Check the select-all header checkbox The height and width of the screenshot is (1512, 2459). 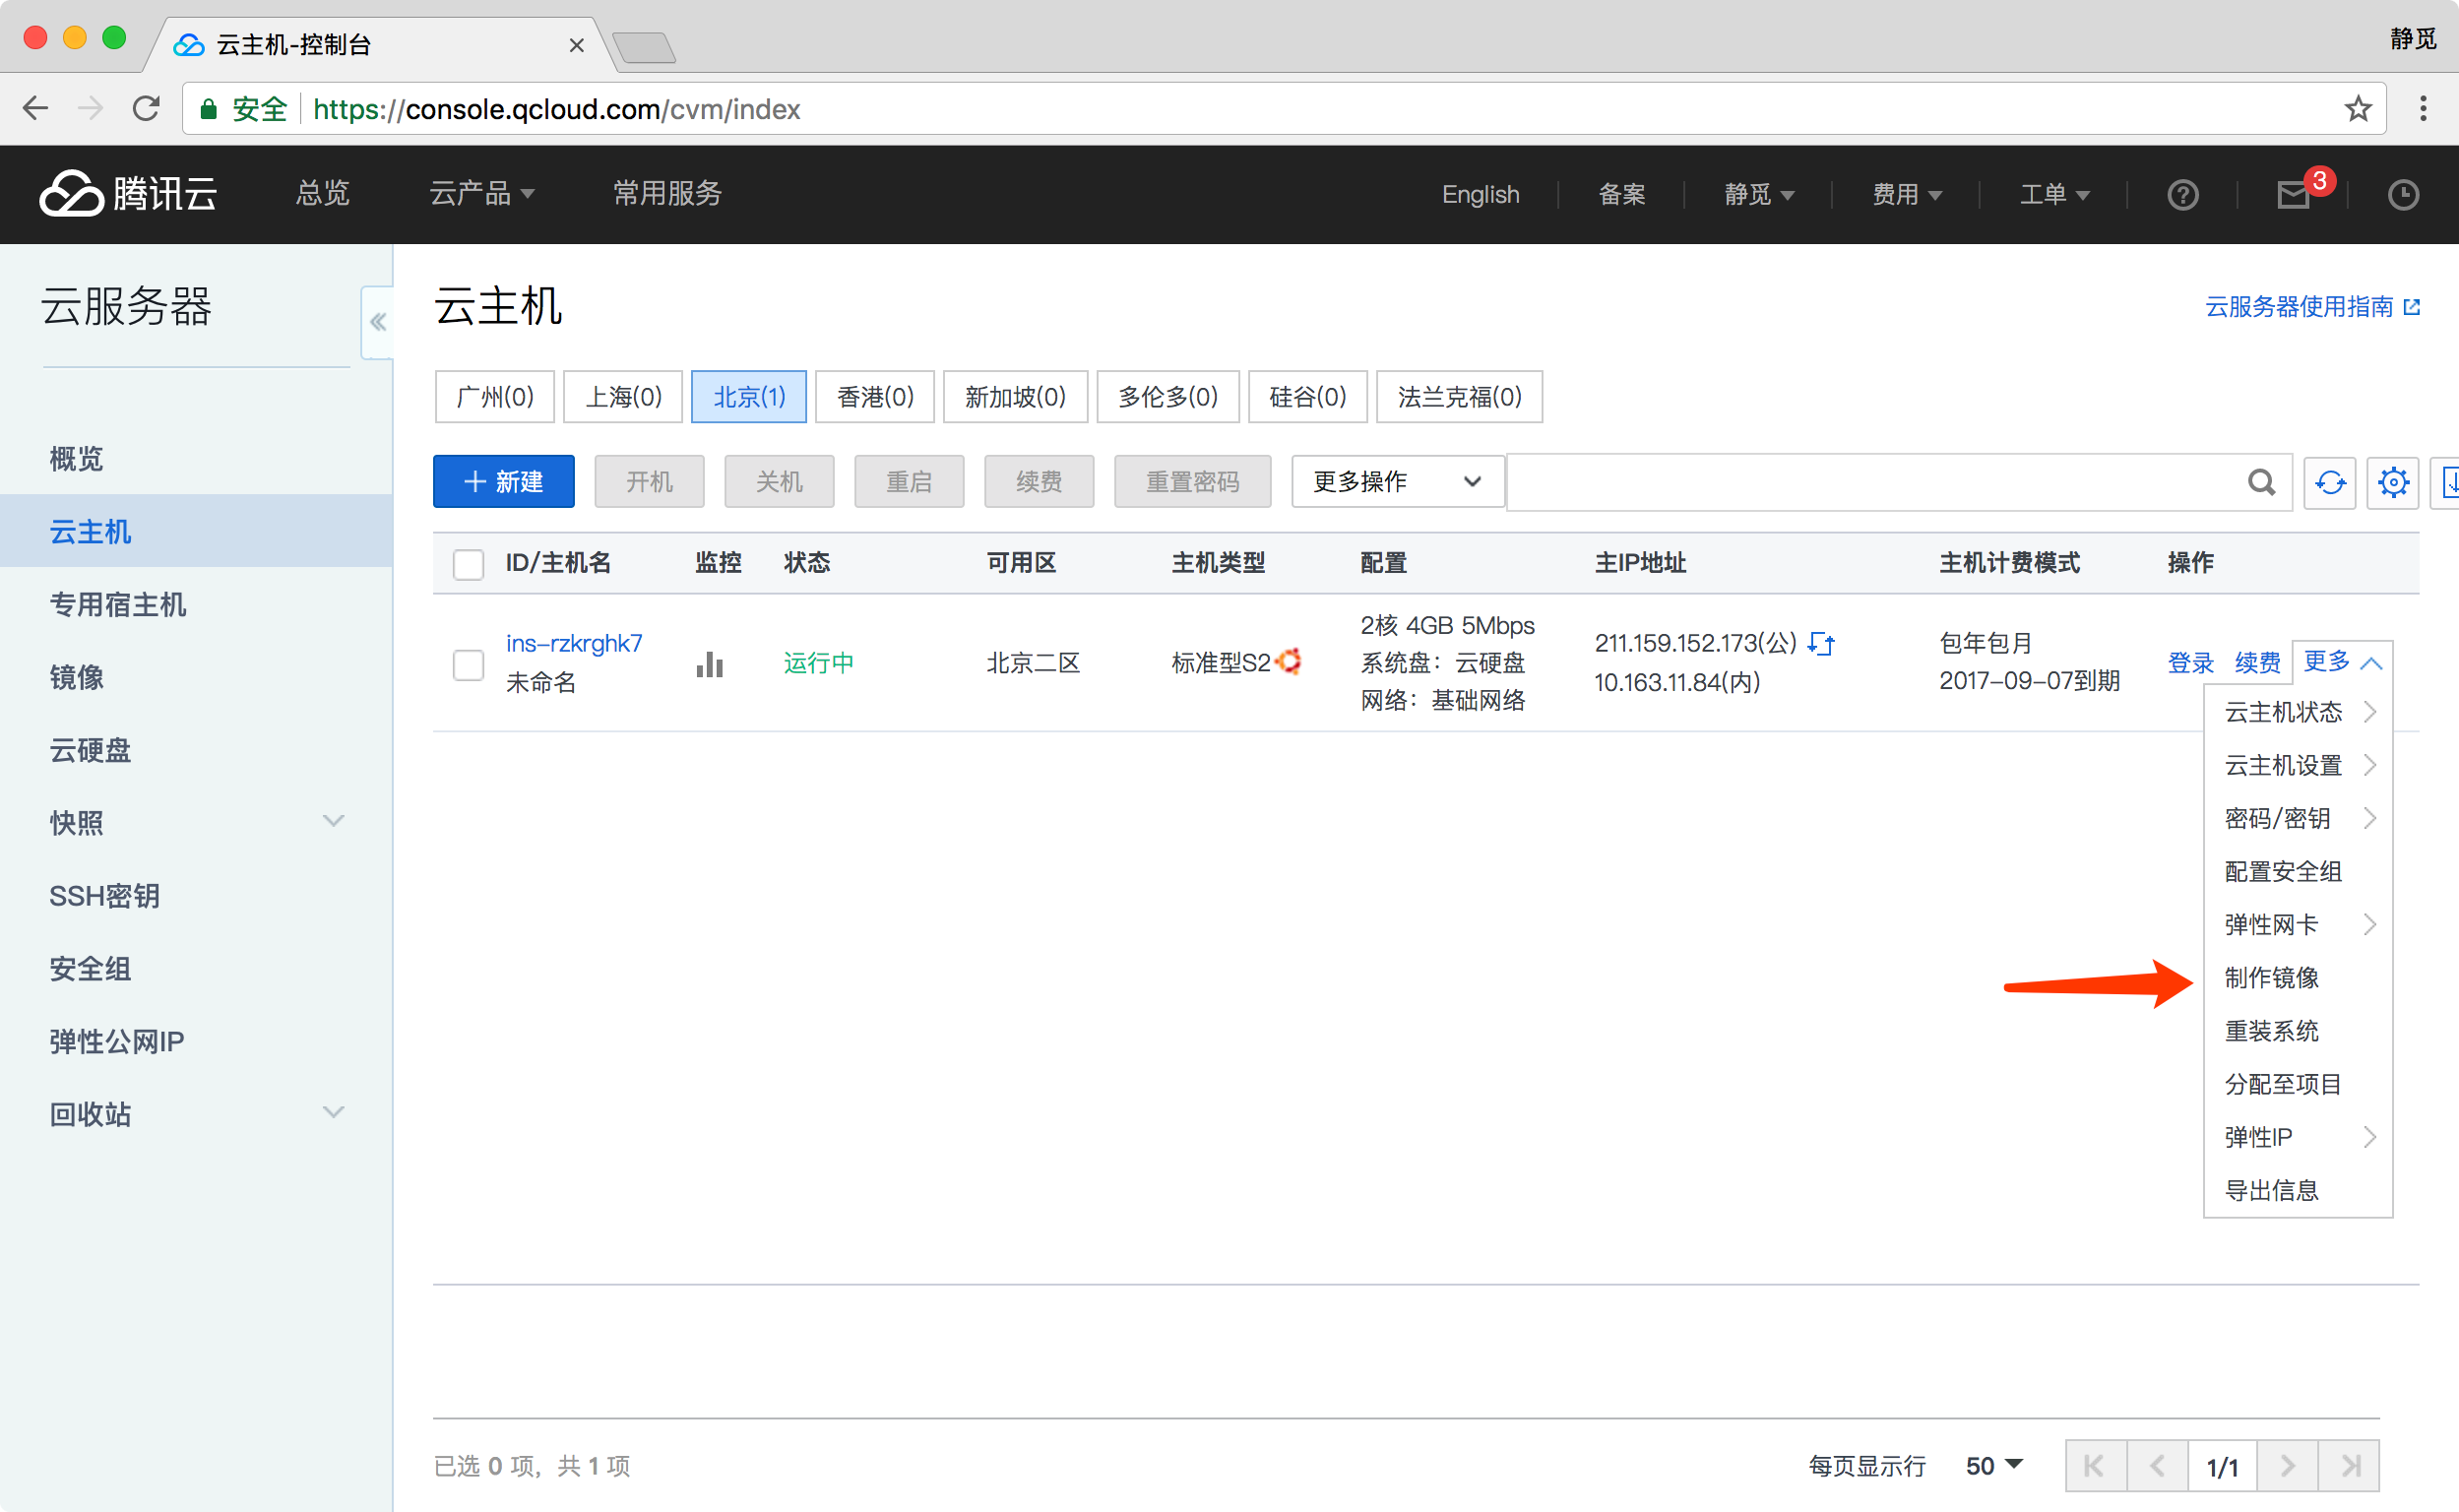[x=468, y=564]
